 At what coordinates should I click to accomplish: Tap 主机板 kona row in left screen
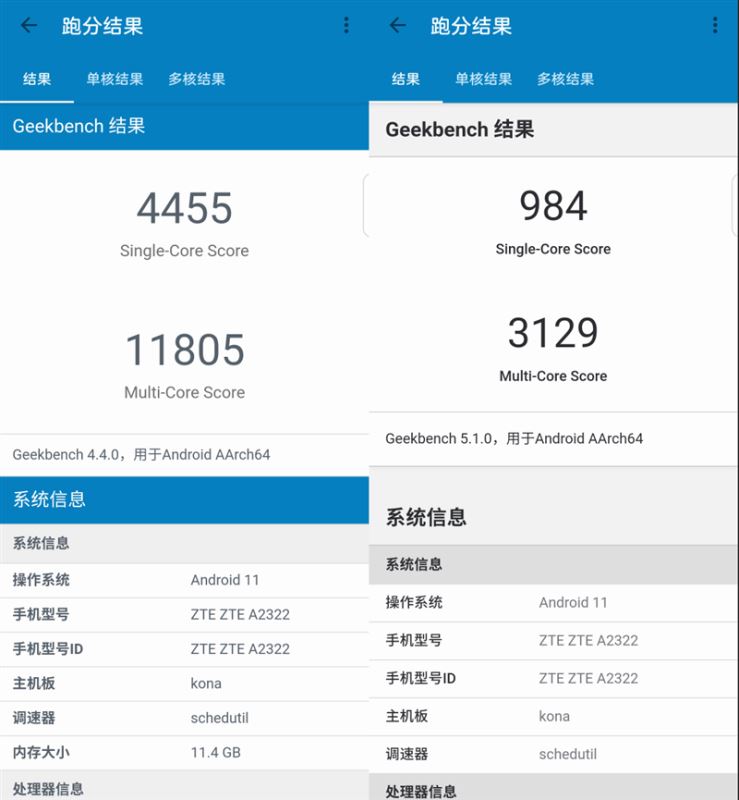click(184, 684)
